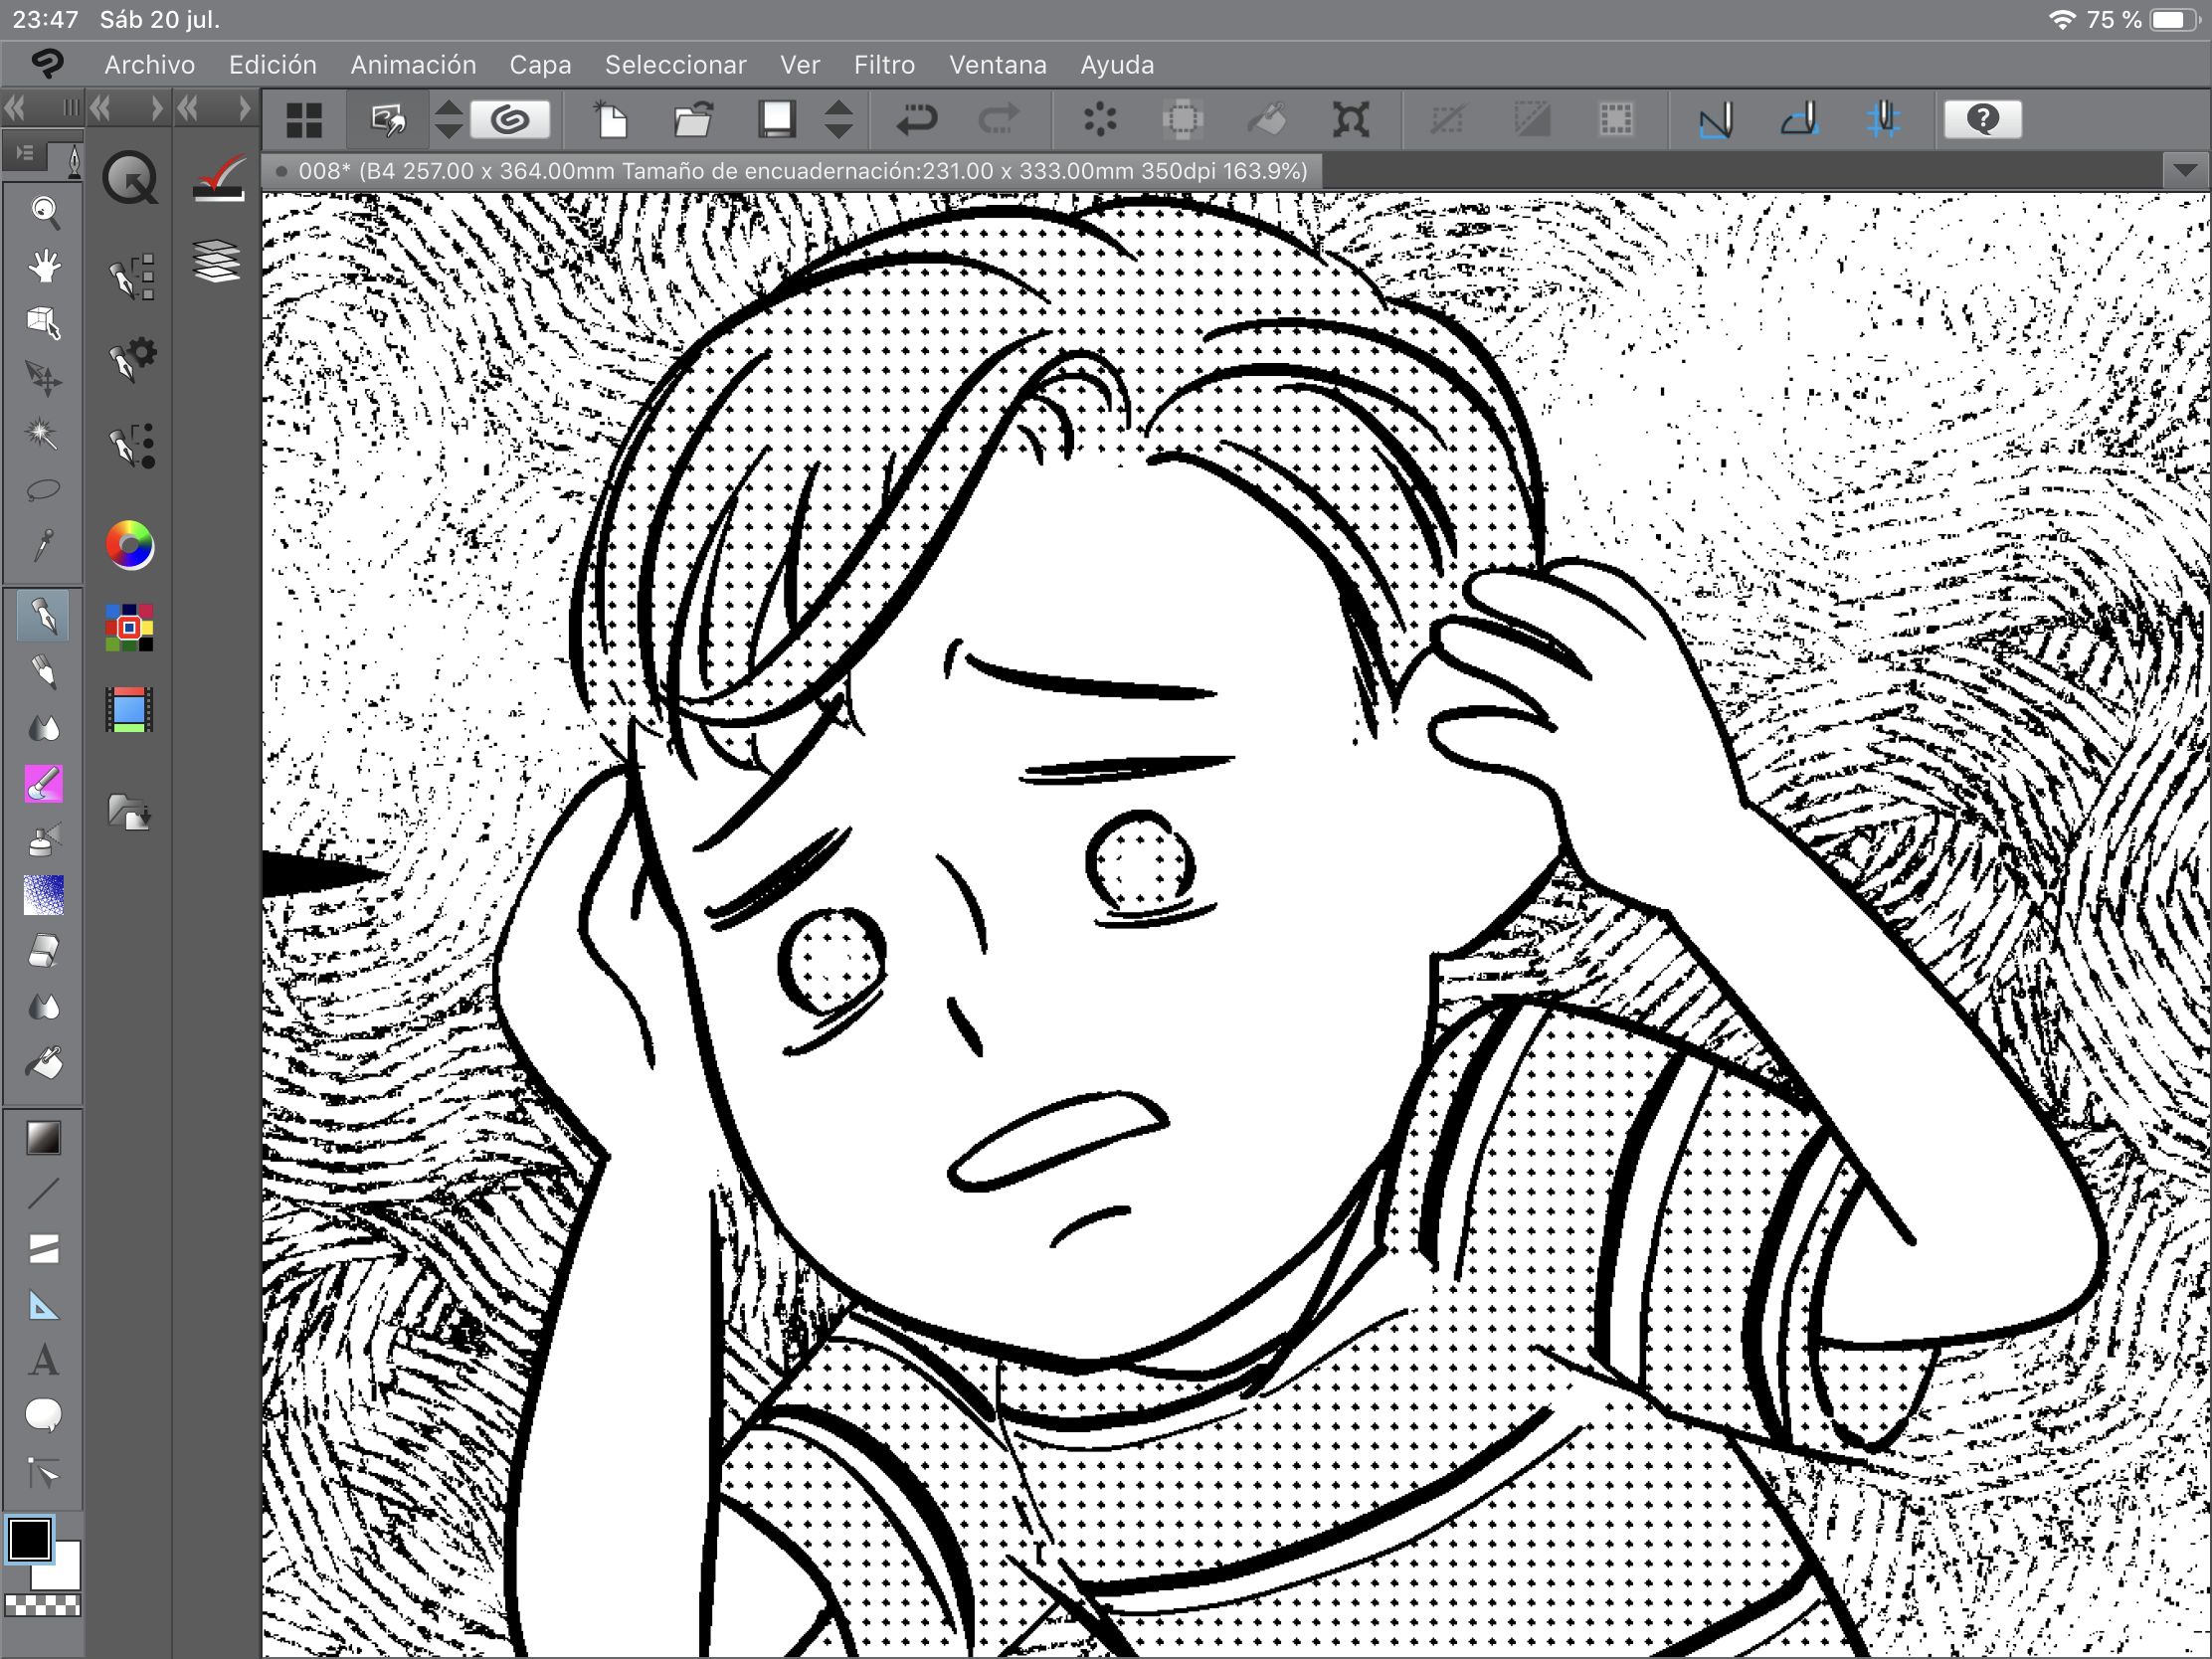Open the Layer Property palette
Screen dimensions: 2212x1659
(x=219, y=179)
